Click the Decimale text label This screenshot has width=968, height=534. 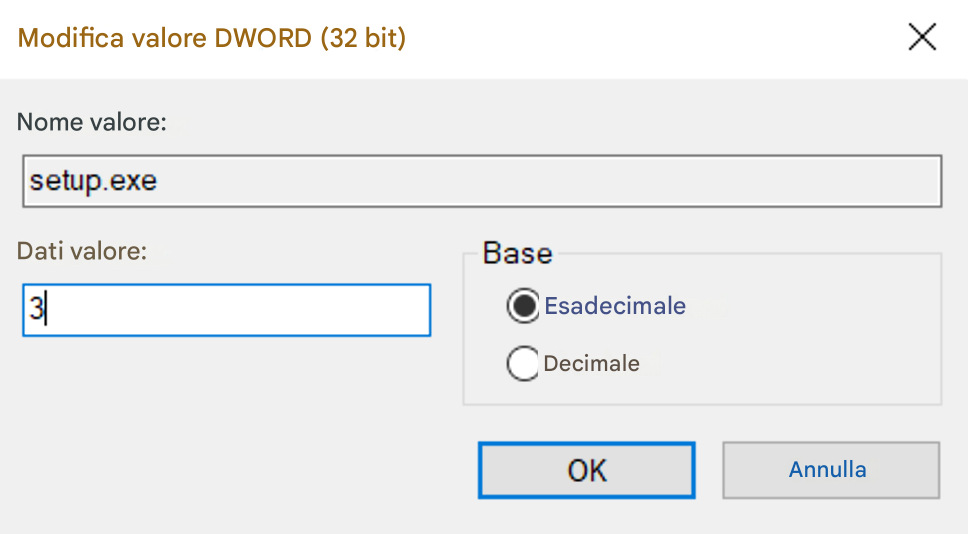coord(591,364)
